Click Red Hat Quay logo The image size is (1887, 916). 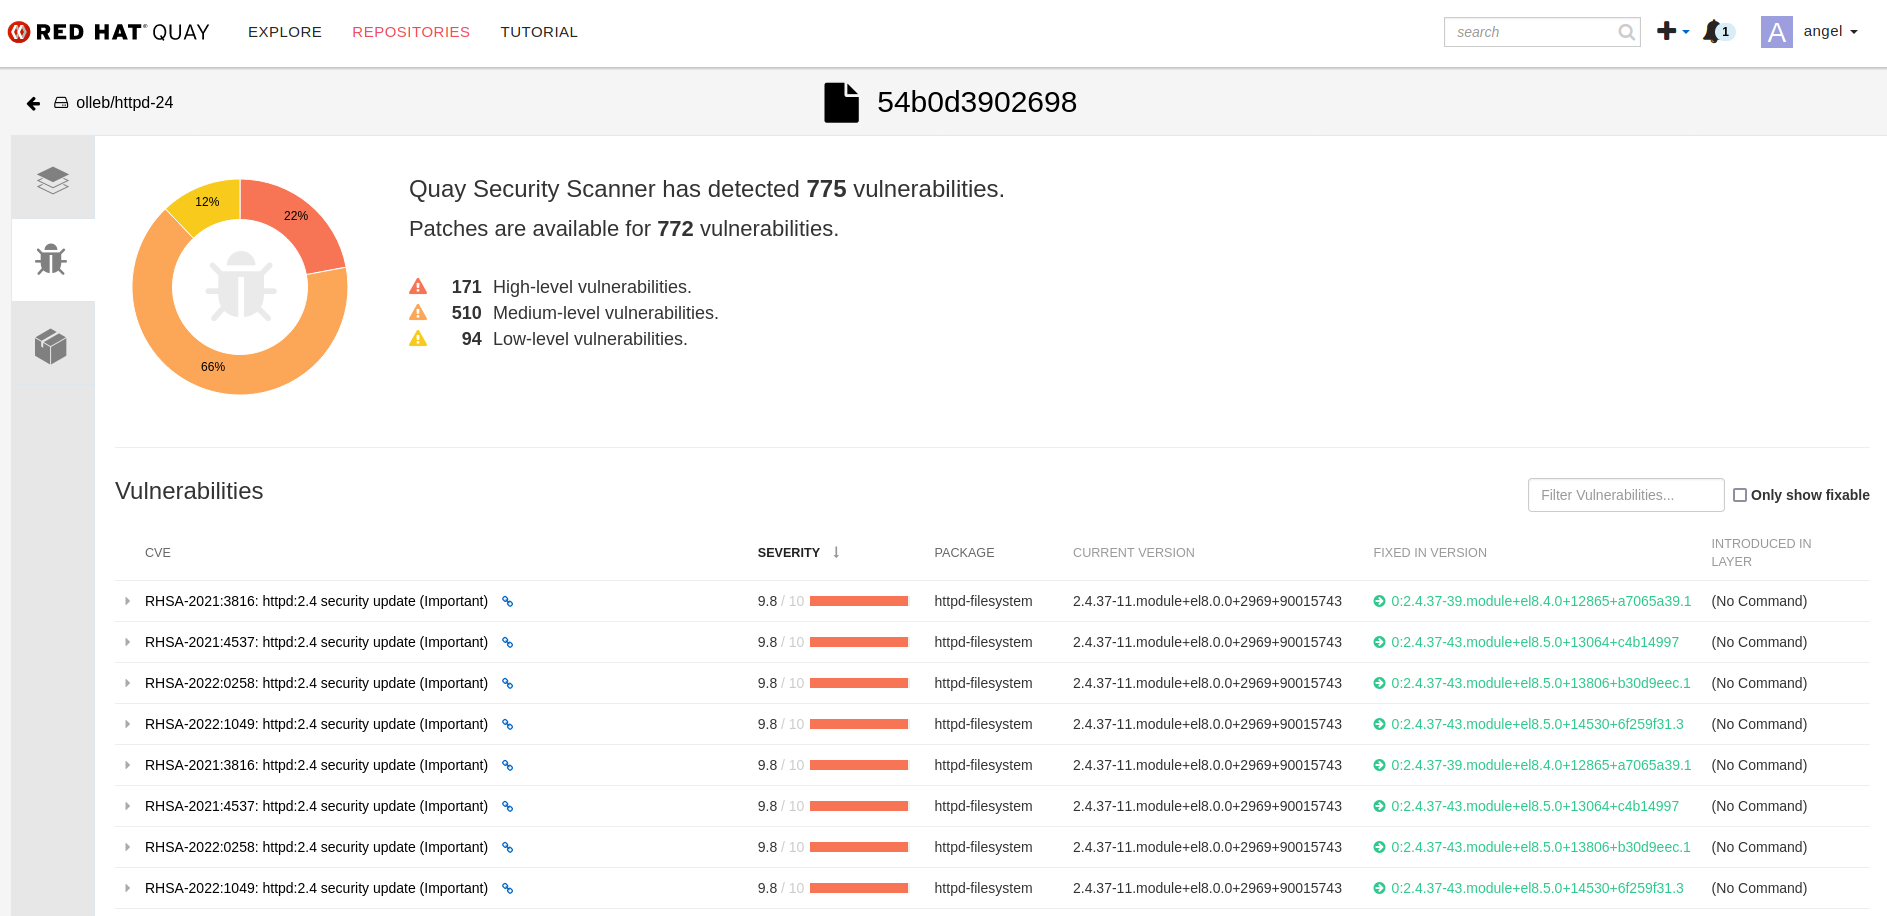tap(109, 32)
